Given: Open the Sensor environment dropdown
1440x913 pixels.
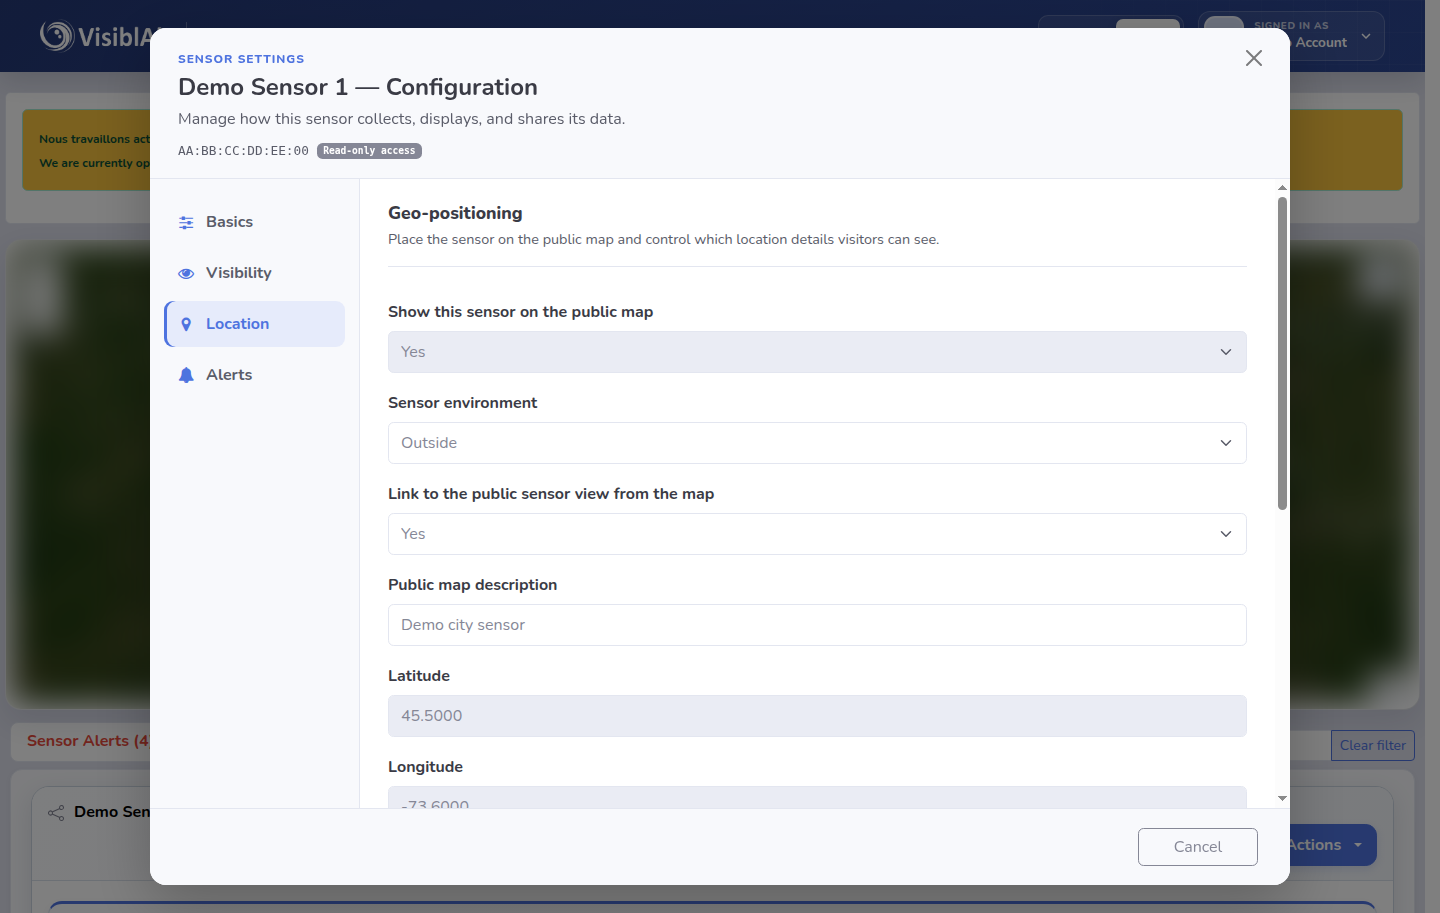Looking at the screenshot, I should pos(817,443).
